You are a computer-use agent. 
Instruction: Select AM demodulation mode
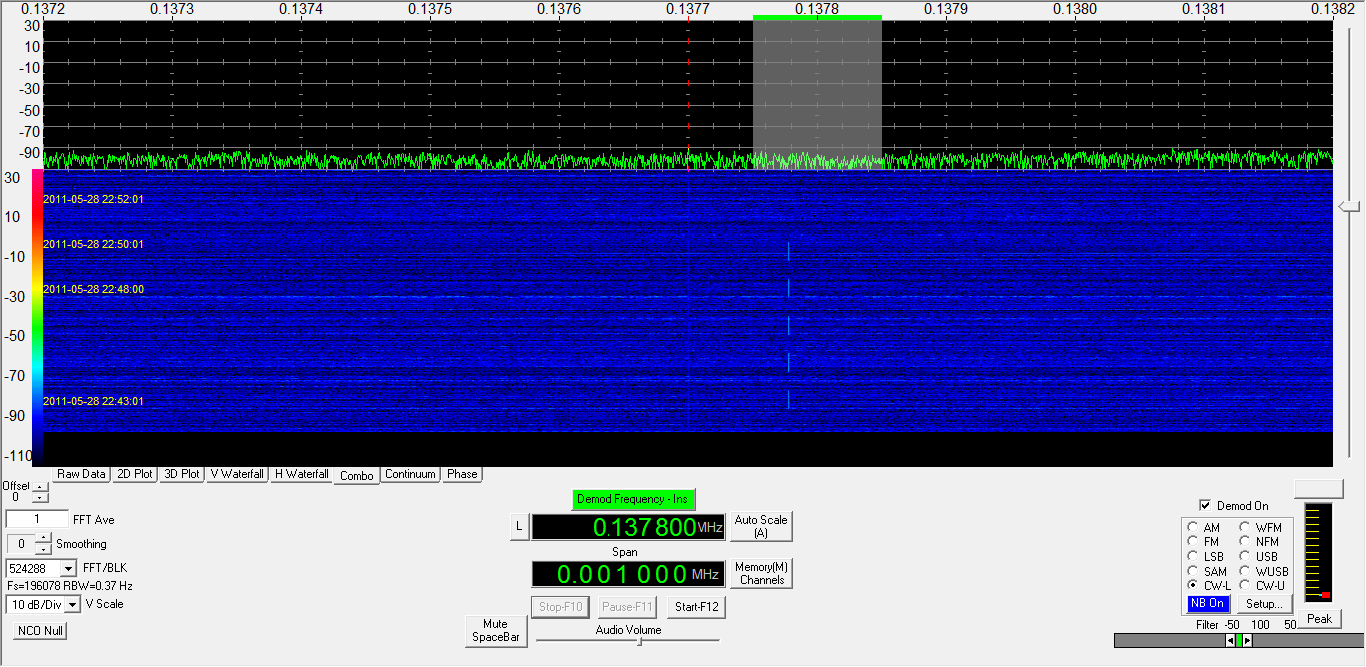pyautogui.click(x=1193, y=527)
